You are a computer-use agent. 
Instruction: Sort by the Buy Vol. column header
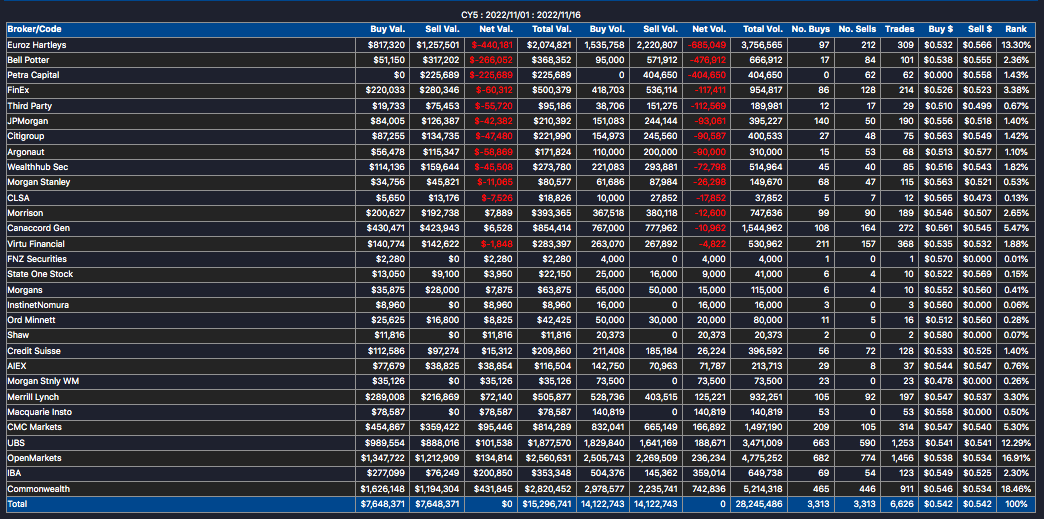607,29
